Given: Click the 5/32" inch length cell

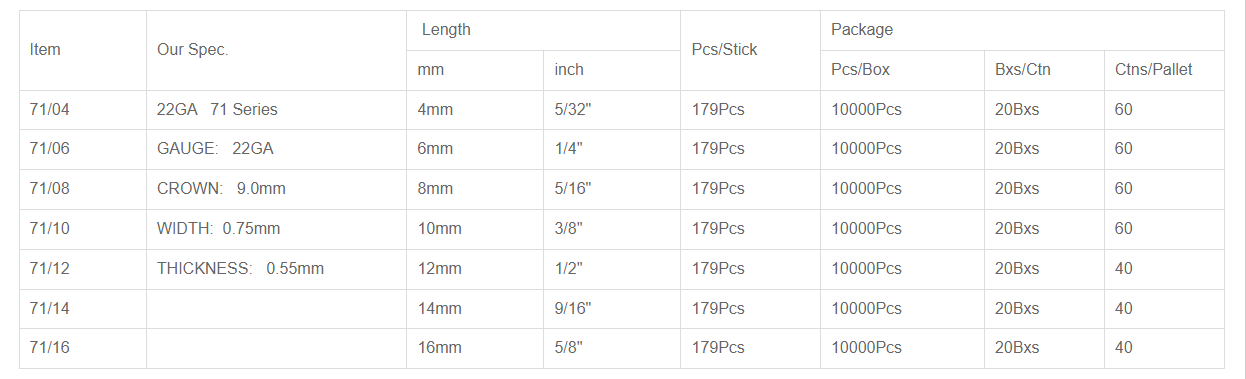Looking at the screenshot, I should pyautogui.click(x=612, y=110).
